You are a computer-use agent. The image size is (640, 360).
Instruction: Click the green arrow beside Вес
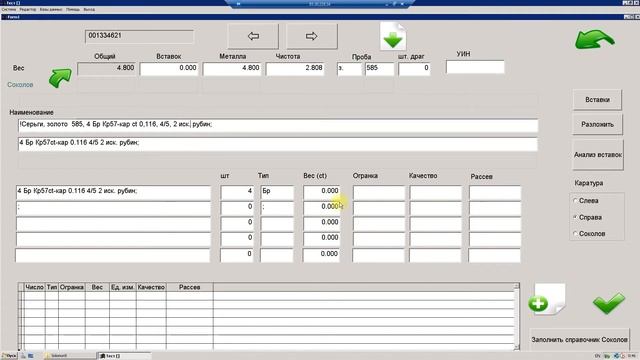60,78
